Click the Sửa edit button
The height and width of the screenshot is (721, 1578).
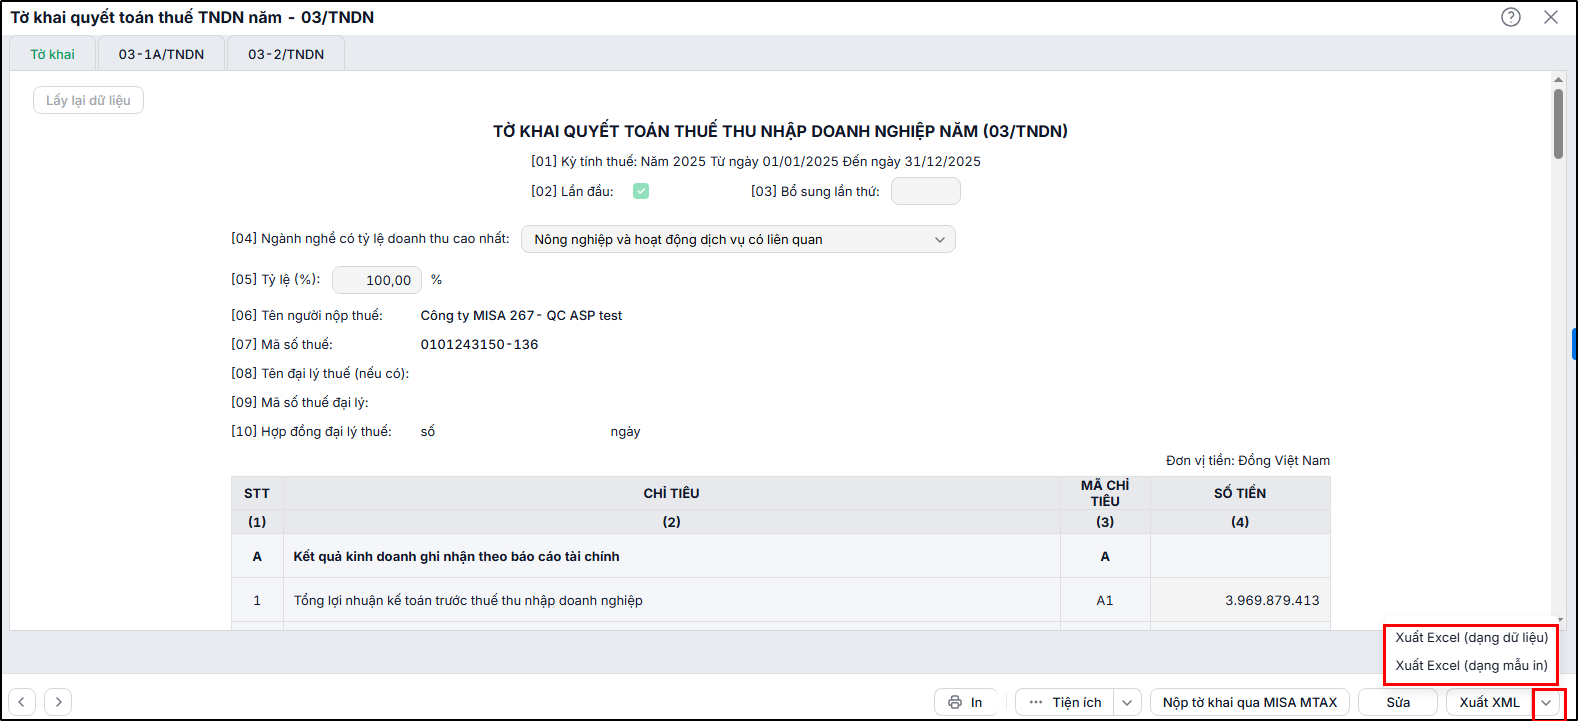[x=1398, y=702]
